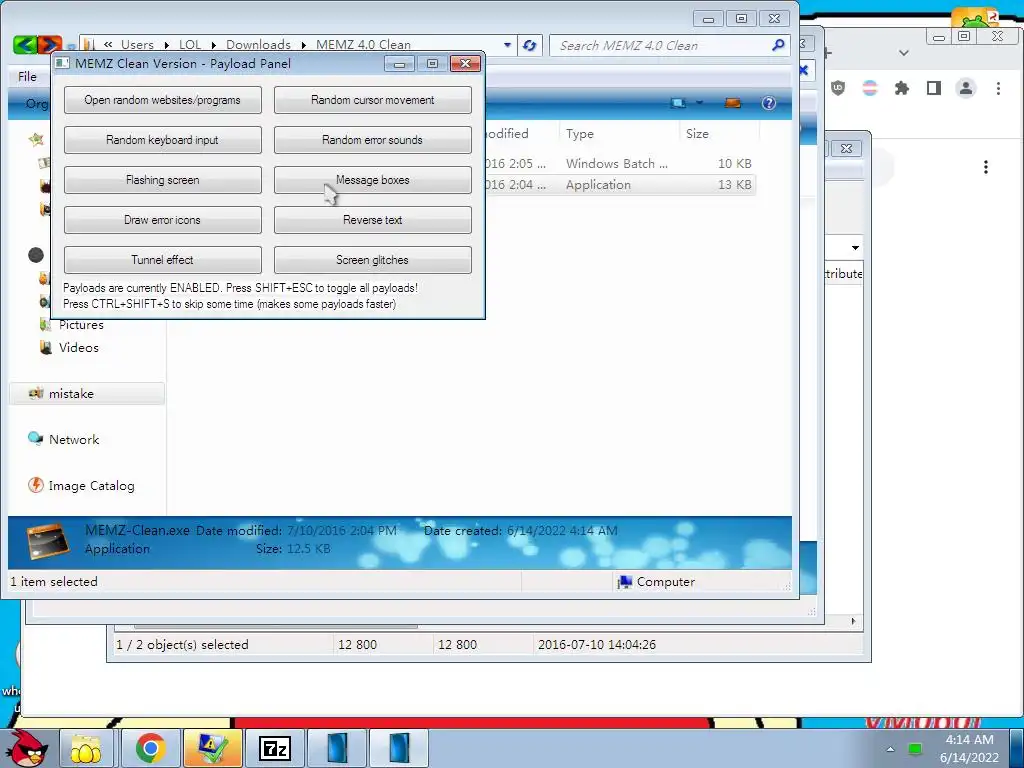Select LOL in the address breadcrumb
Viewport: 1024px width, 768px height.
pos(190,44)
